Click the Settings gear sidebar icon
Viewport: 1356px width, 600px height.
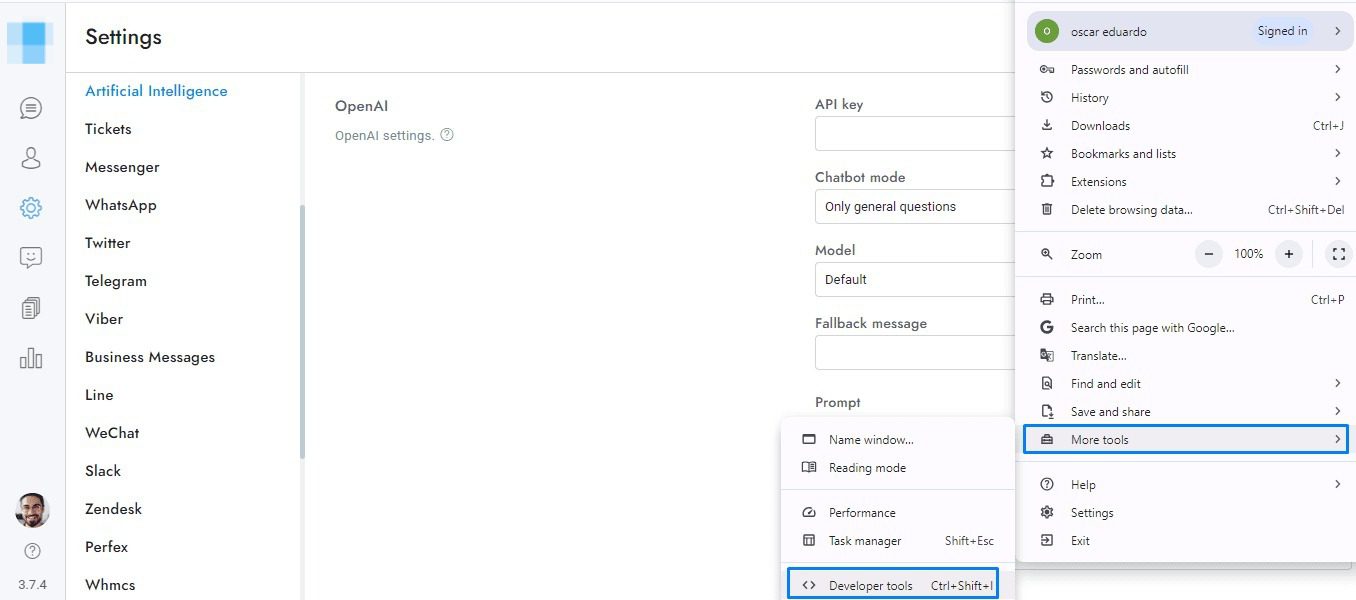[31, 208]
